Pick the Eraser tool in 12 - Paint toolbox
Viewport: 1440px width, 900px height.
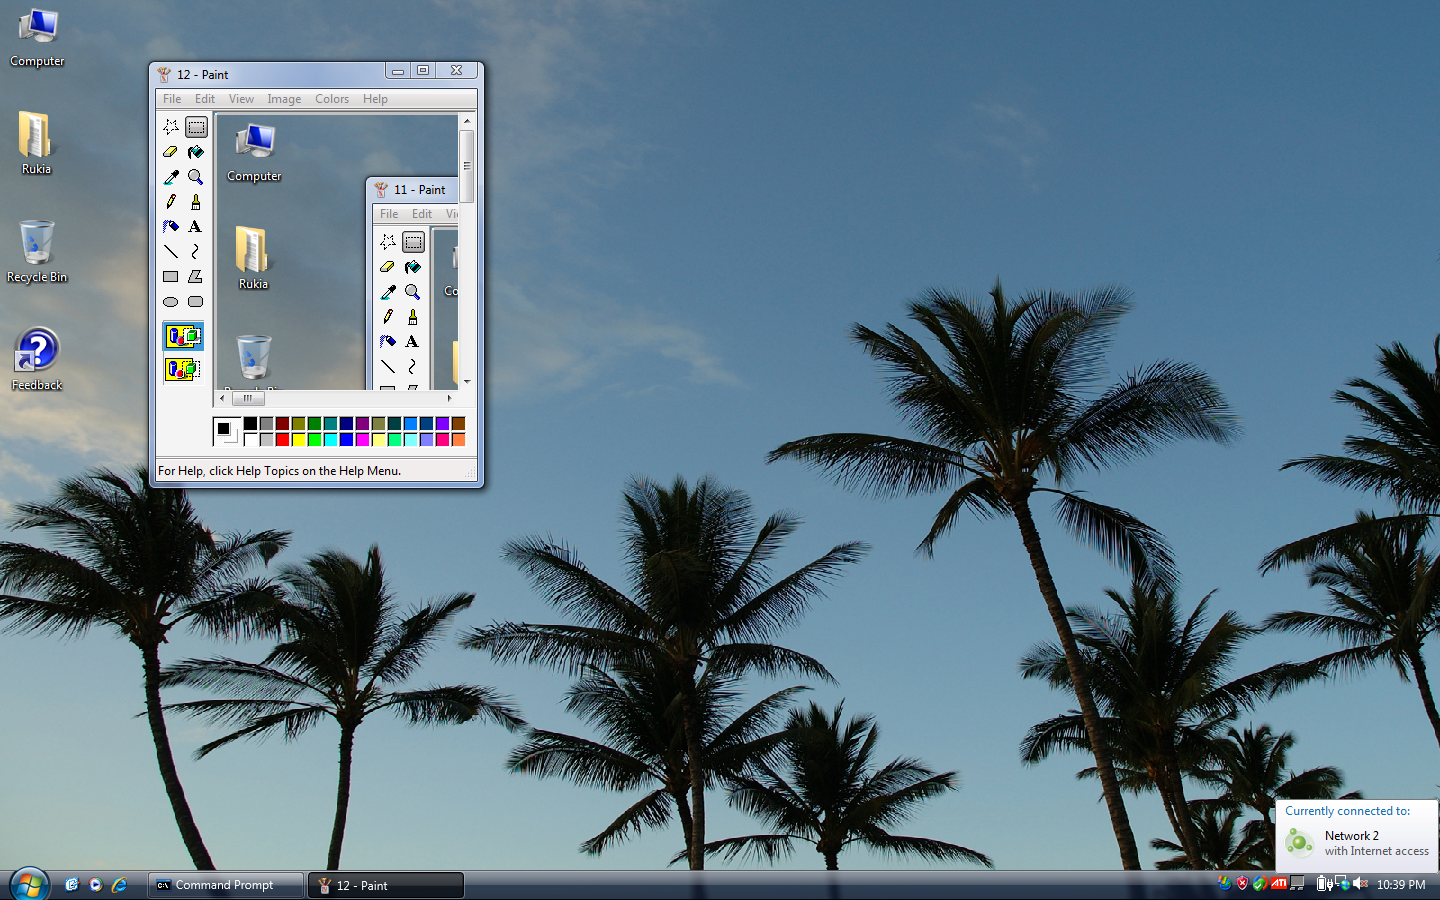pyautogui.click(x=171, y=152)
